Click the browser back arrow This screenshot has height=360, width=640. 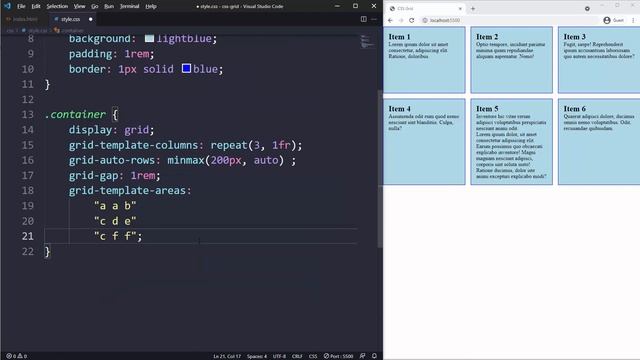390,20
